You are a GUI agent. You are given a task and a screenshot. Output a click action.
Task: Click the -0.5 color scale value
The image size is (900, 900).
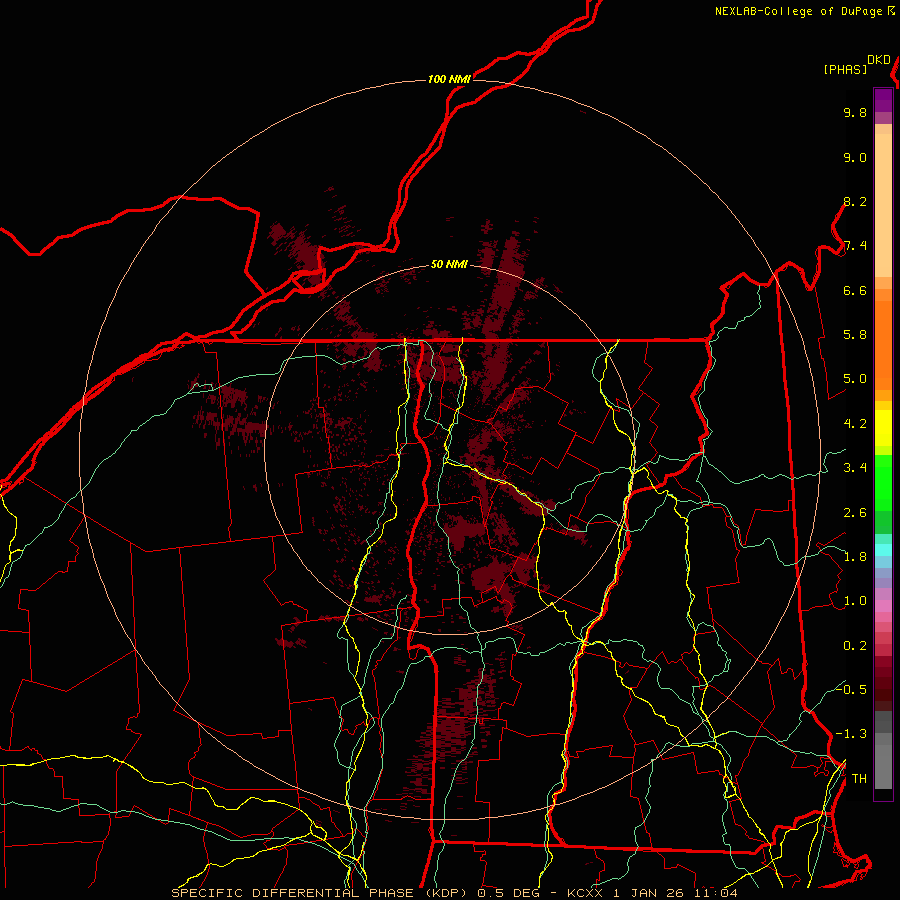click(x=851, y=690)
